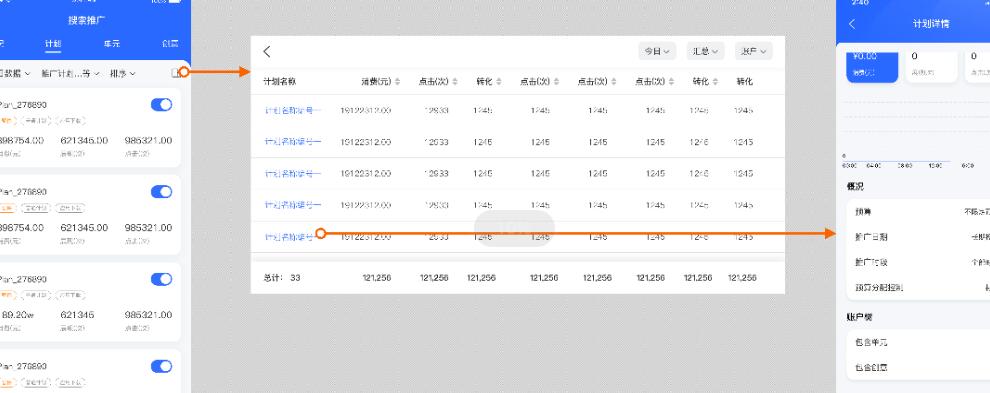Open the 今日 date dropdown
This screenshot has height=393, width=990.
[x=657, y=51]
